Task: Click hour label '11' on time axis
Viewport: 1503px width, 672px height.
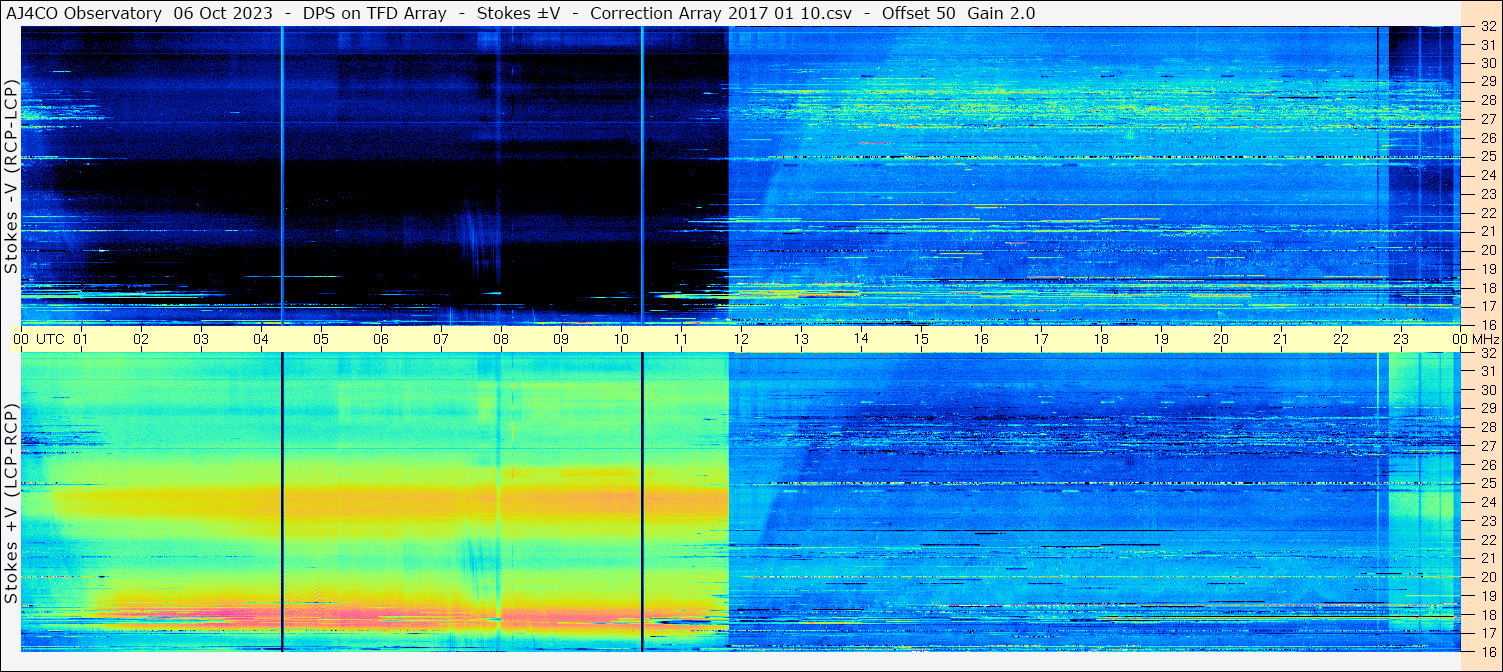Action: pos(681,339)
